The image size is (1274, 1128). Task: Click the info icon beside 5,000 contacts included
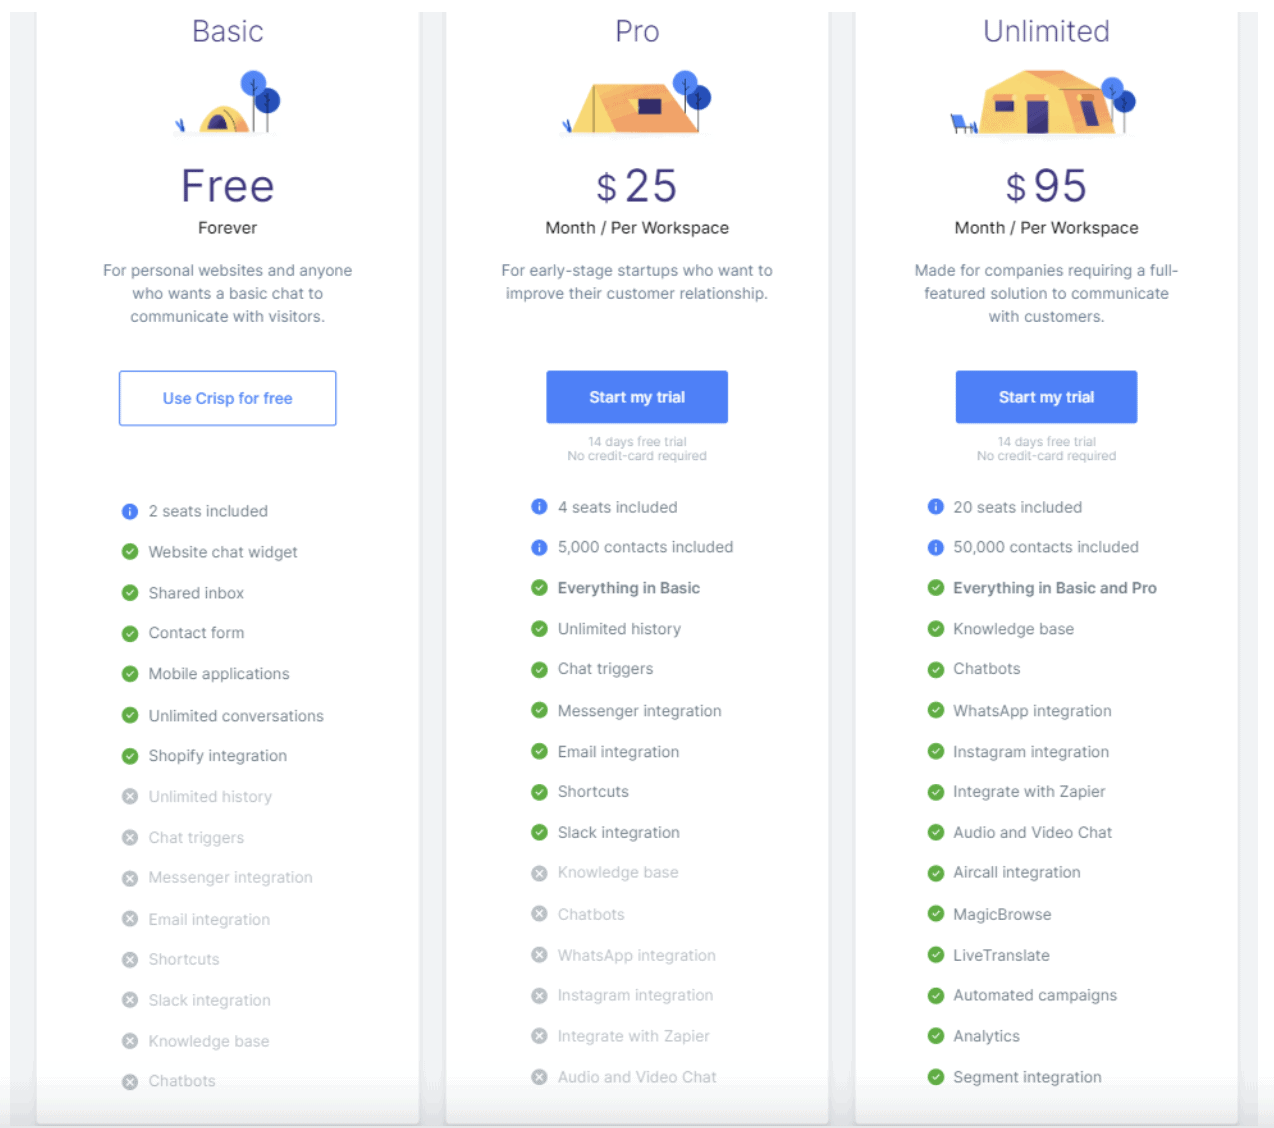[539, 547]
